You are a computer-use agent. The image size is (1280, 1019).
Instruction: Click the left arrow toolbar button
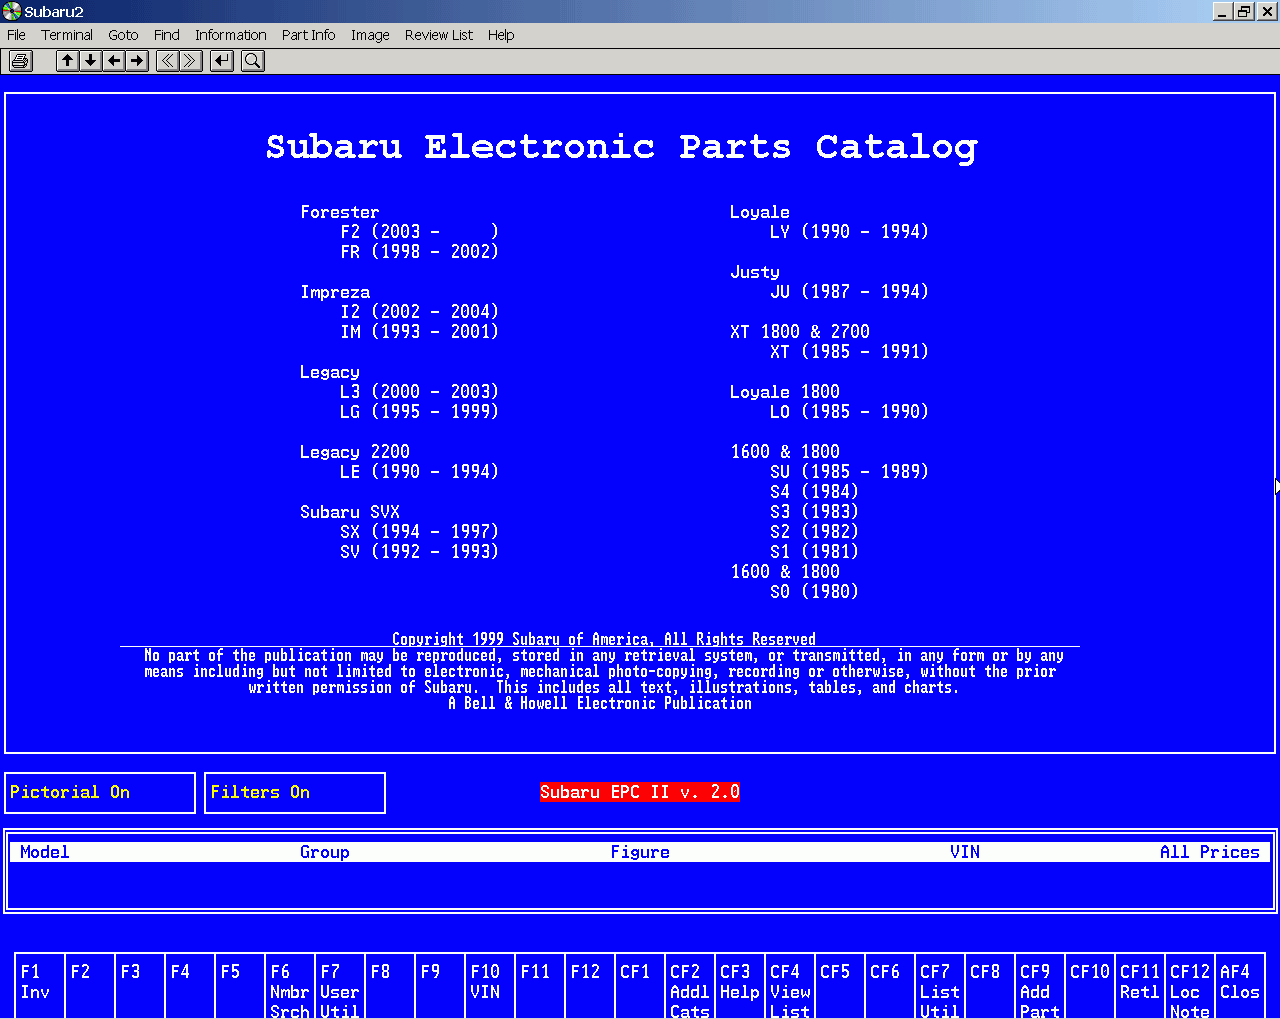point(114,61)
